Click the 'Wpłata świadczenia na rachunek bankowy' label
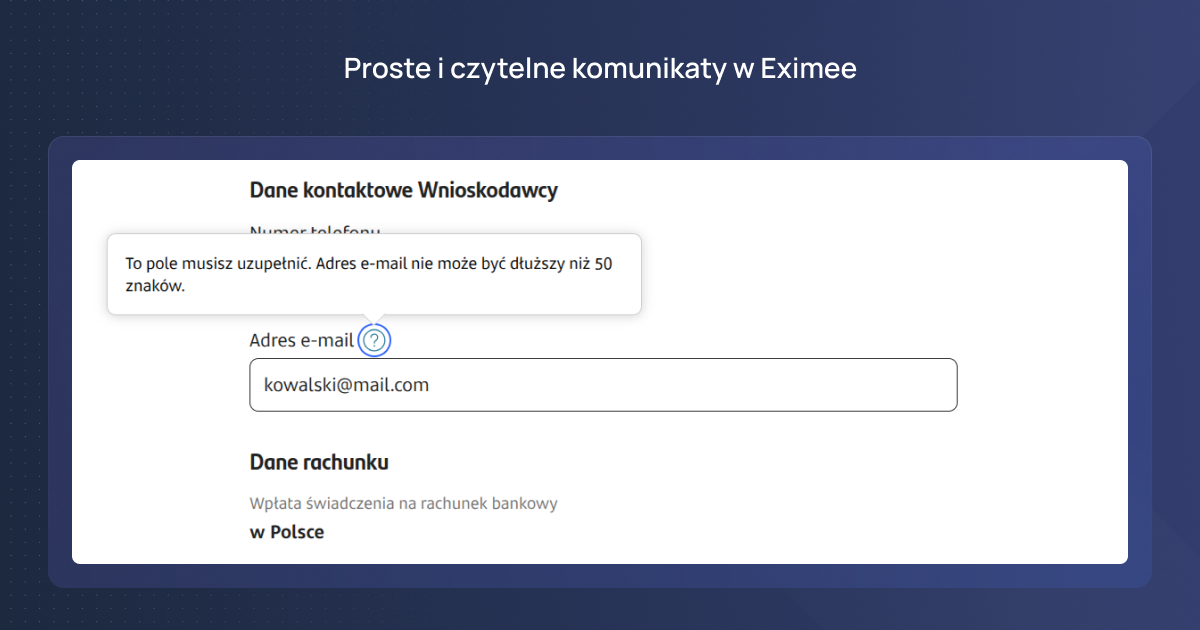1200x630 pixels. point(403,503)
